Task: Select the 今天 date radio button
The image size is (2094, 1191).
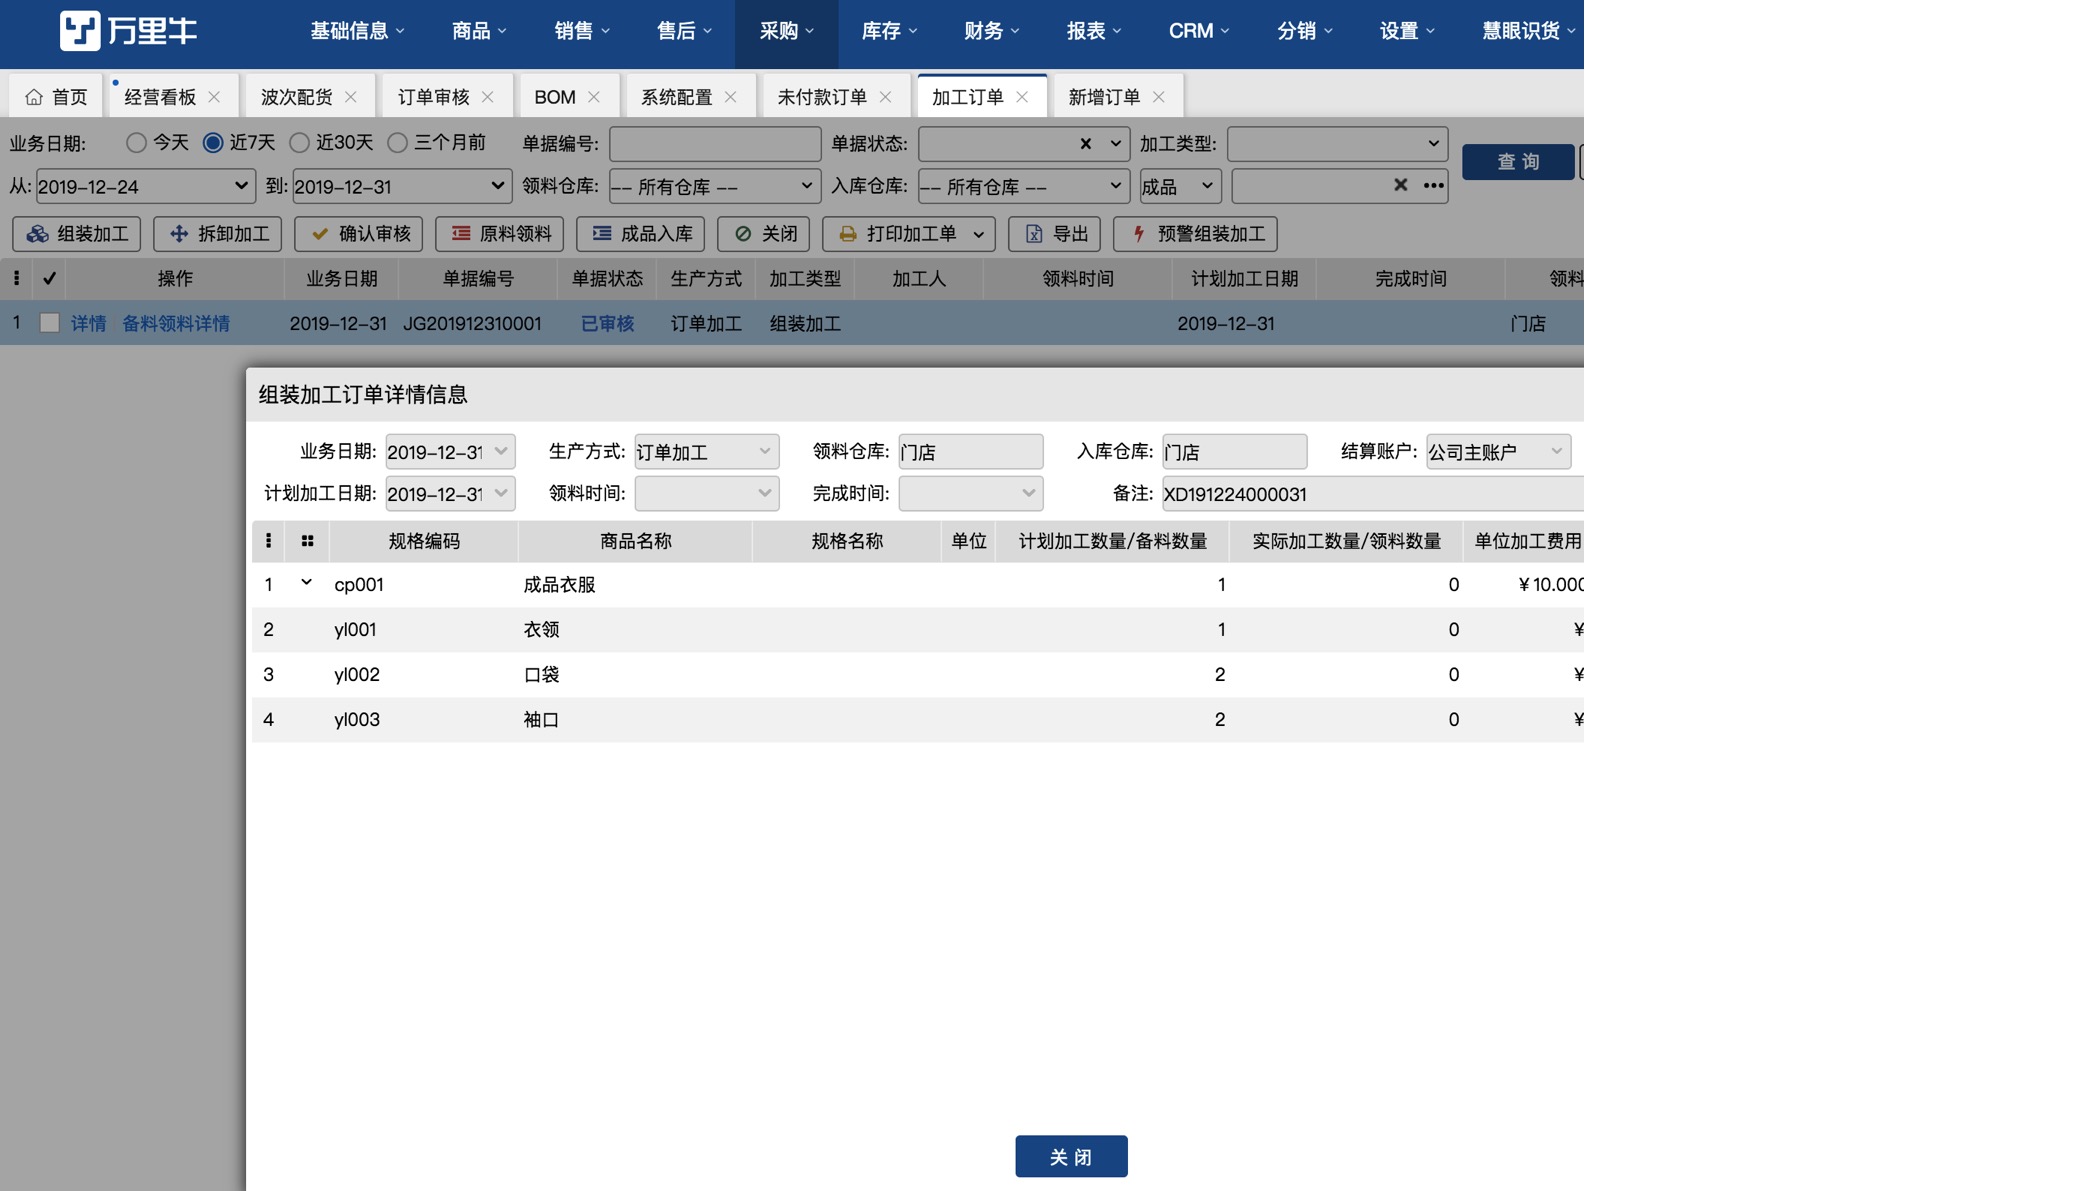Action: pos(136,143)
